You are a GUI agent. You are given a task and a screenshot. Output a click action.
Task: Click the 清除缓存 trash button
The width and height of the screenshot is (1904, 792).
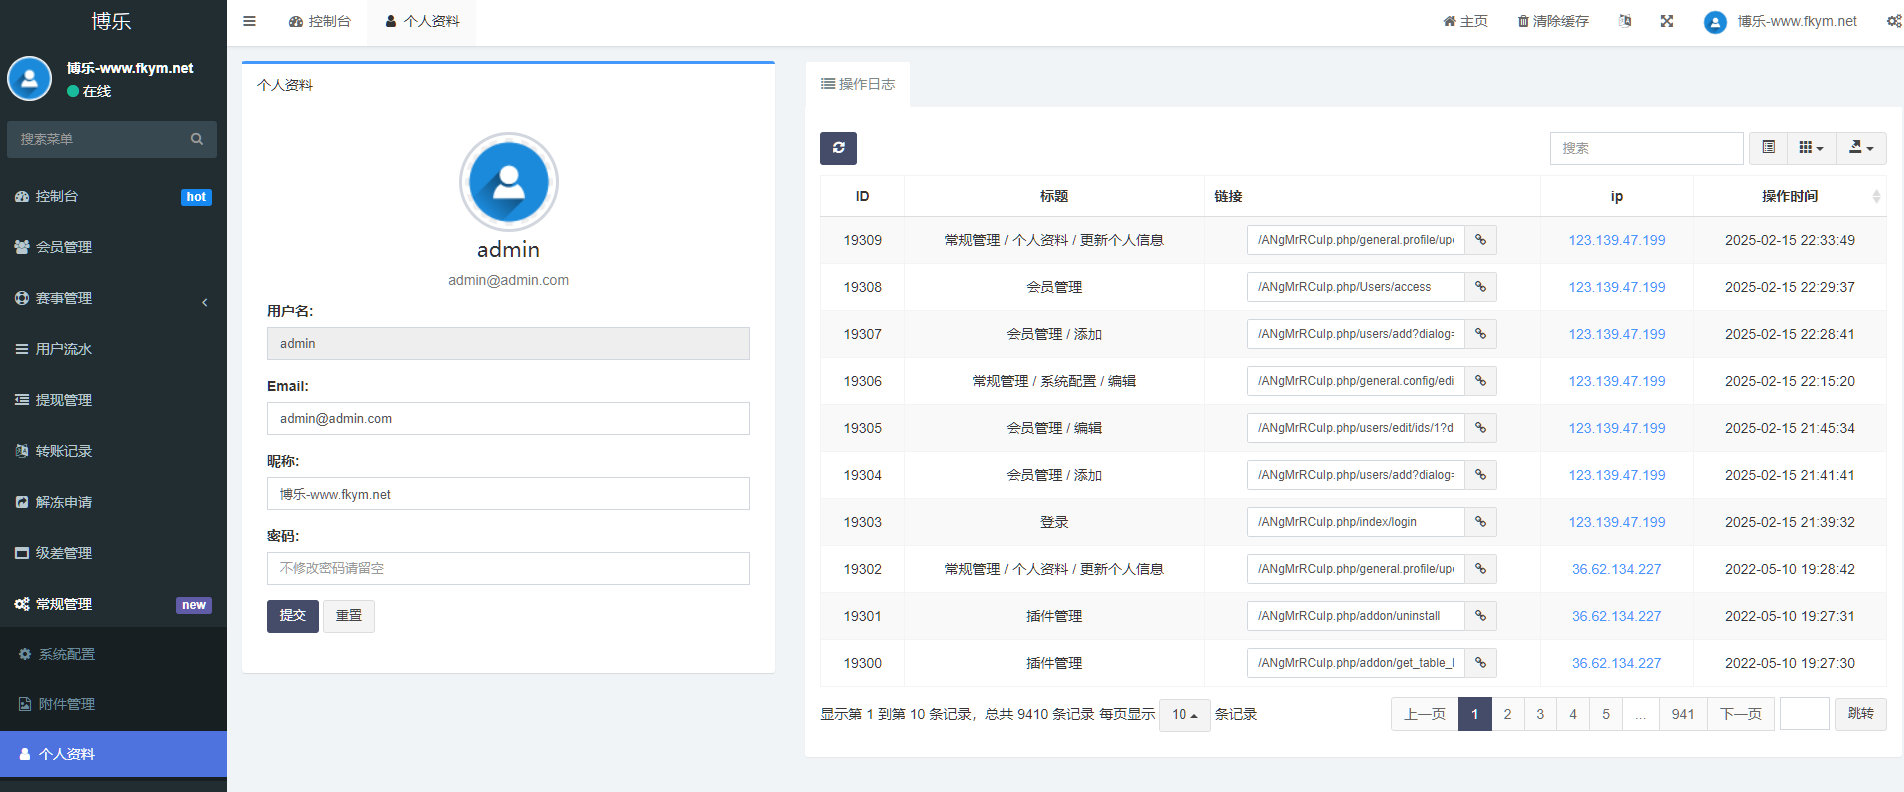pos(1552,21)
